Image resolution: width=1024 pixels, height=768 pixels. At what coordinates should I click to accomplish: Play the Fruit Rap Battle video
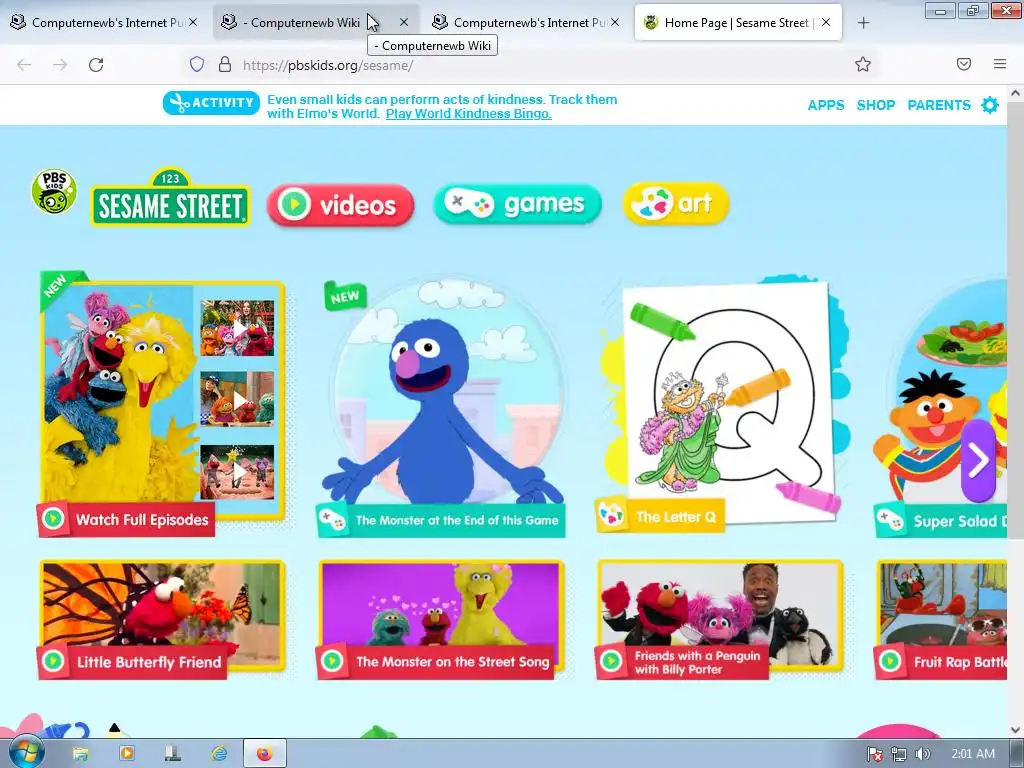pyautogui.click(x=940, y=620)
